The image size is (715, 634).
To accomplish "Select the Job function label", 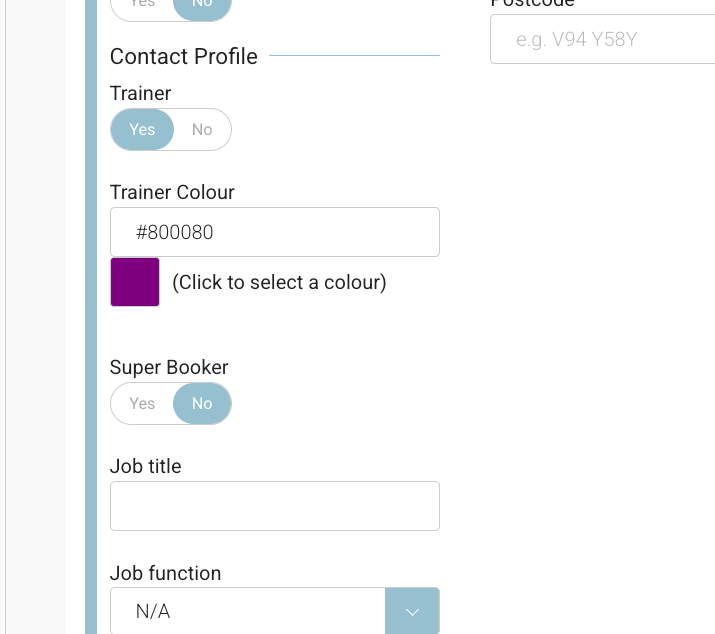I will 166,573.
